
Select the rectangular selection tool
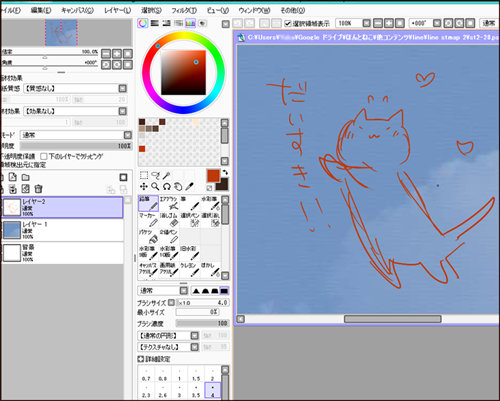pyautogui.click(x=144, y=176)
